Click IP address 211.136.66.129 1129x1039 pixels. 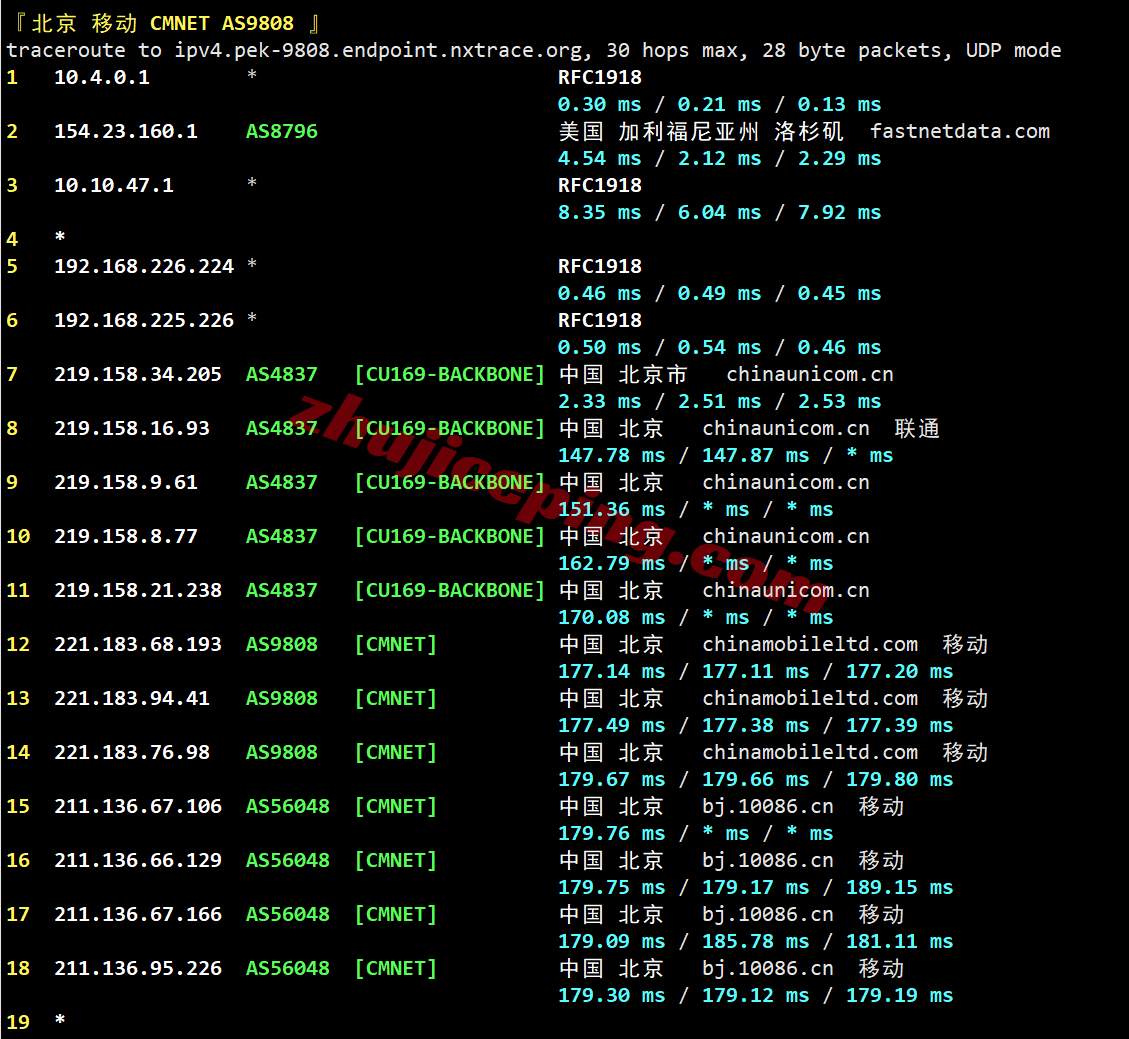138,860
